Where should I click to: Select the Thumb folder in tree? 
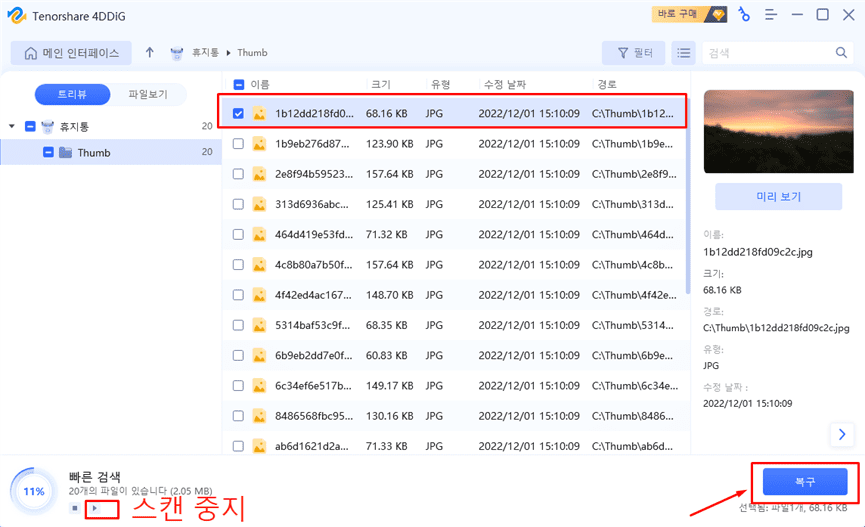(x=94, y=153)
